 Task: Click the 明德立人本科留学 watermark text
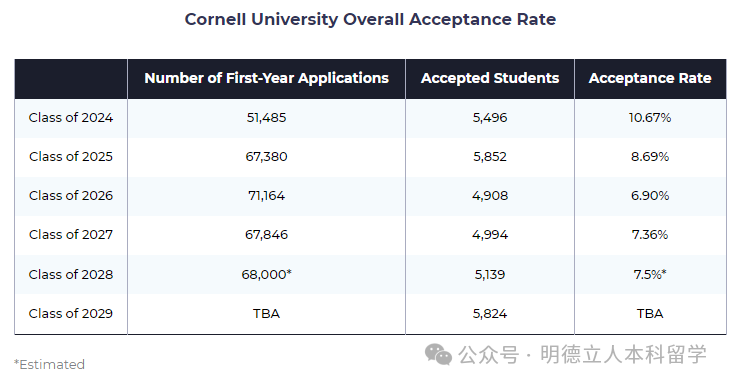click(x=623, y=355)
